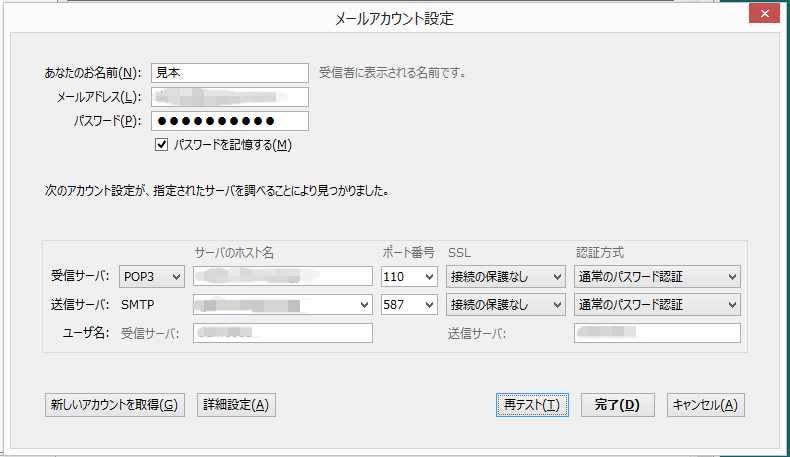Expand the incoming server SSL dropdown
790x457 pixels.
point(504,276)
